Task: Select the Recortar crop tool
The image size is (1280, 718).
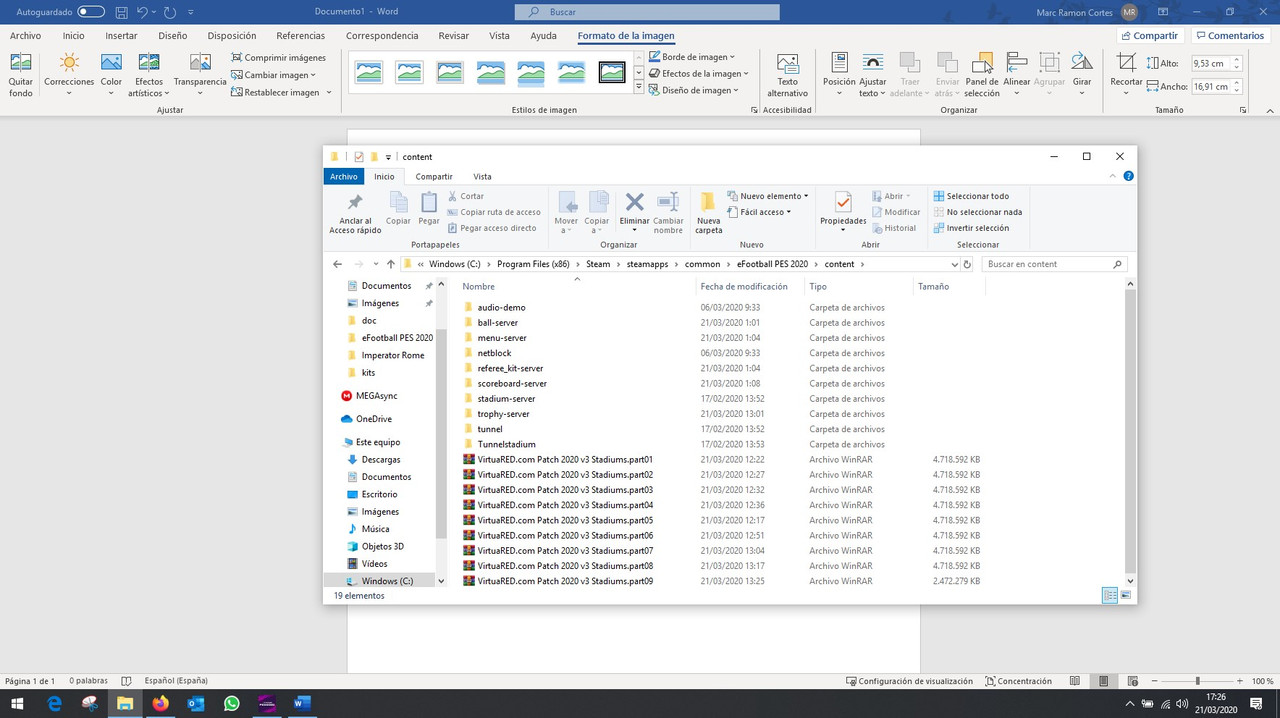Action: pos(1126,75)
